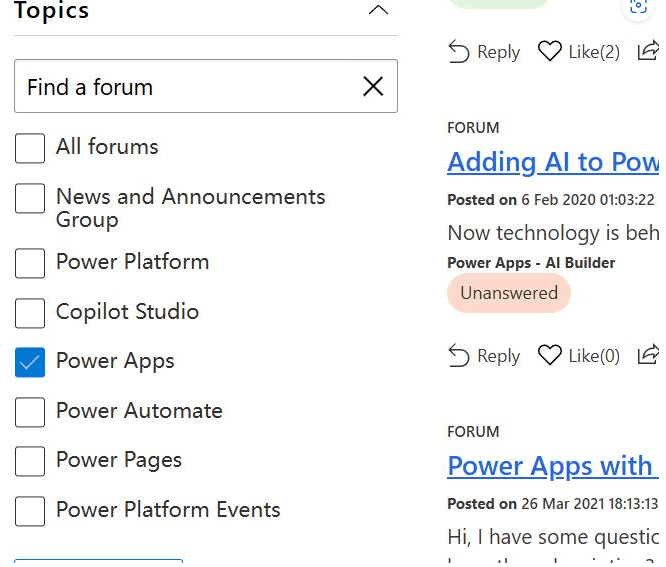
Task: Click the Posted on 26 Mar 2021 timestamp
Action: [553, 504]
